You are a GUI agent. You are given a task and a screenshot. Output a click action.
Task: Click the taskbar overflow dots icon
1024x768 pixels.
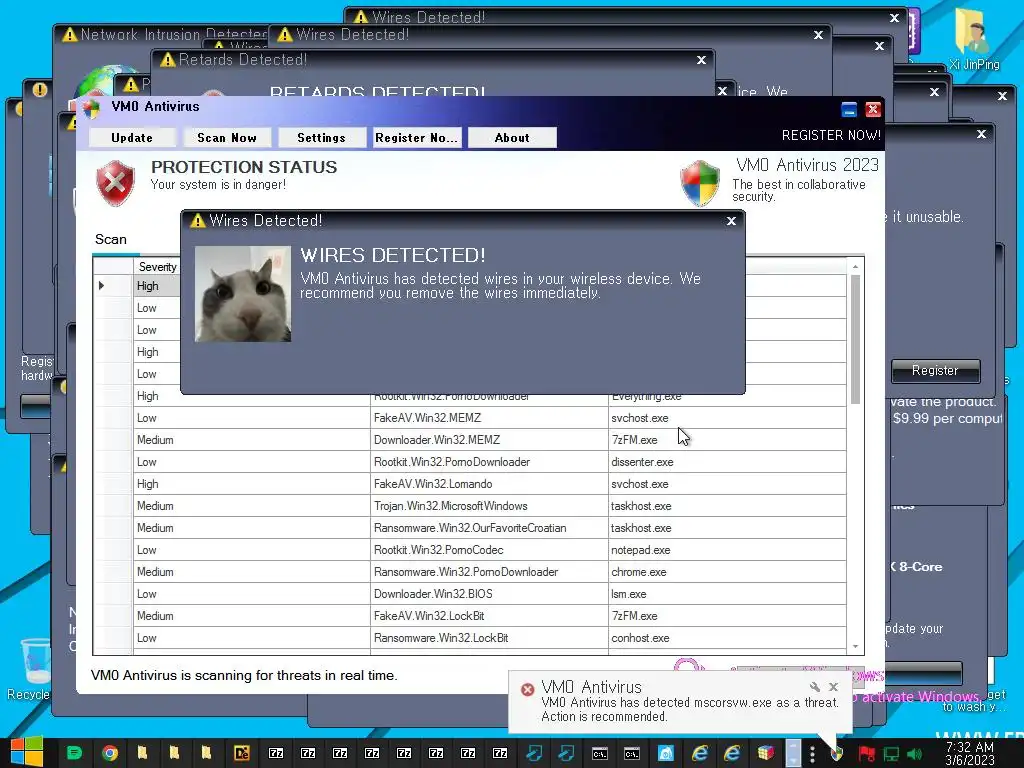pyautogui.click(x=812, y=754)
